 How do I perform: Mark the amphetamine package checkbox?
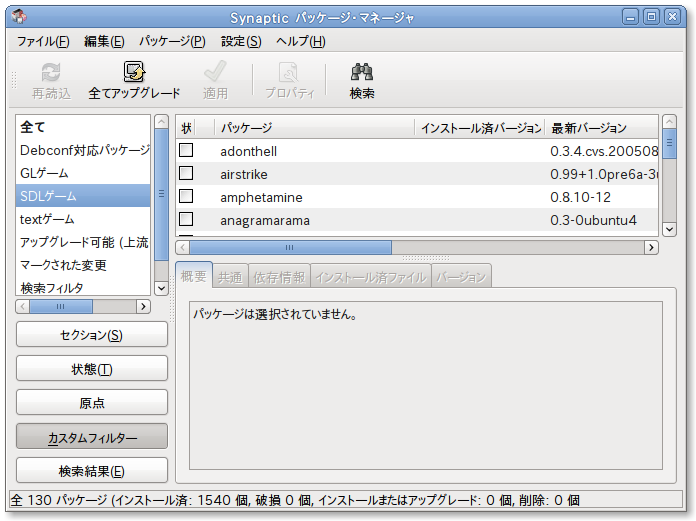point(186,196)
